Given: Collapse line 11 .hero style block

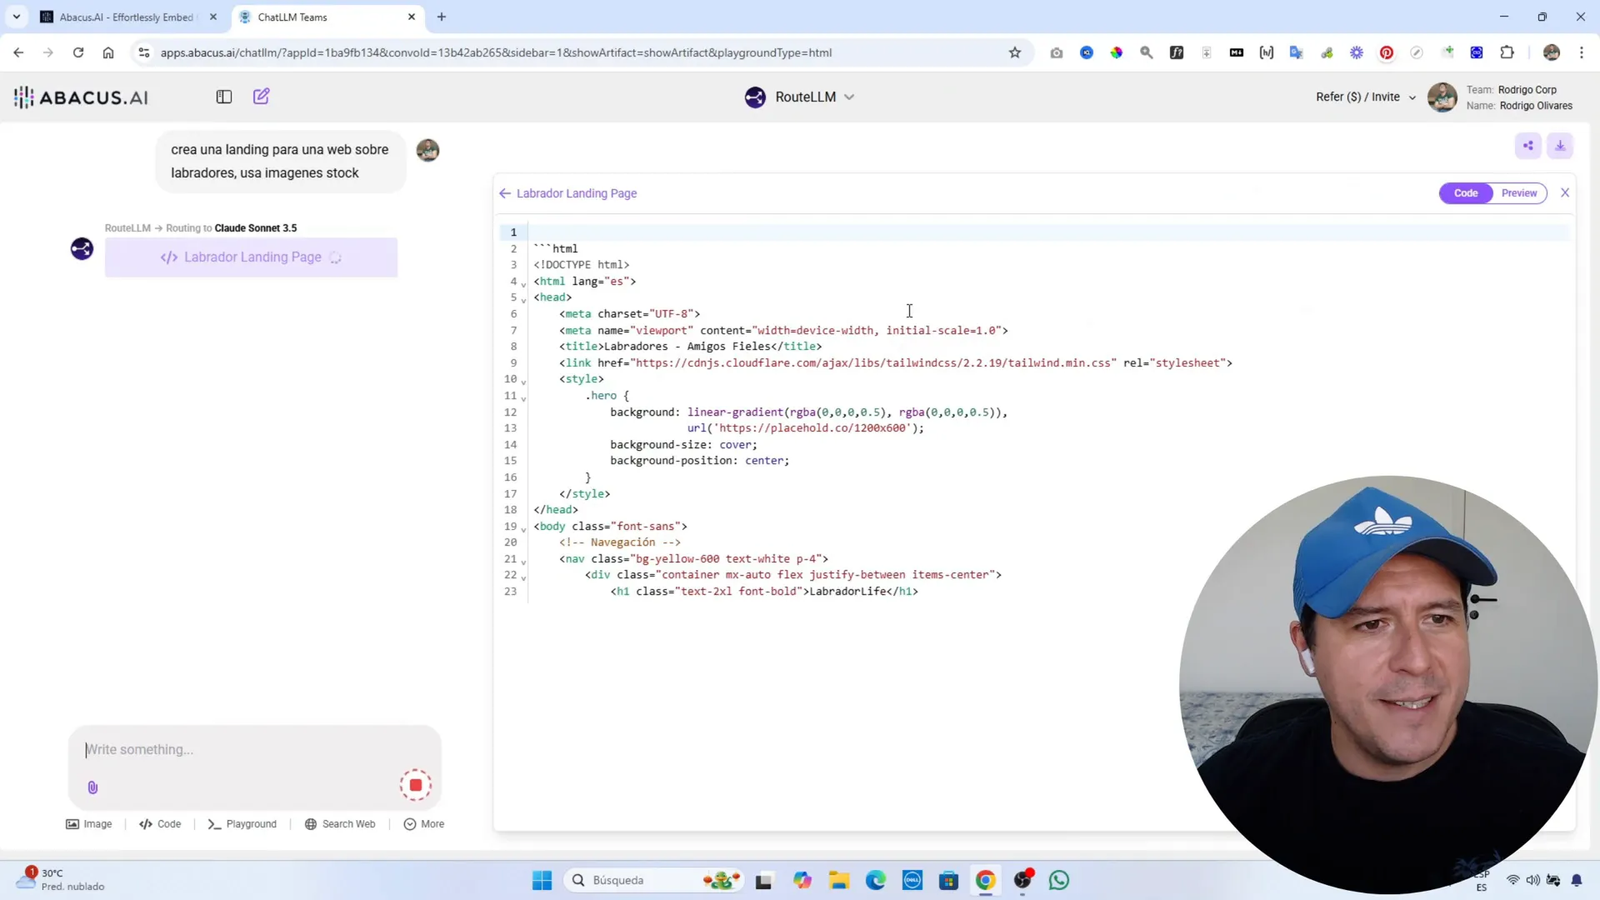Looking at the screenshot, I should (522, 396).
